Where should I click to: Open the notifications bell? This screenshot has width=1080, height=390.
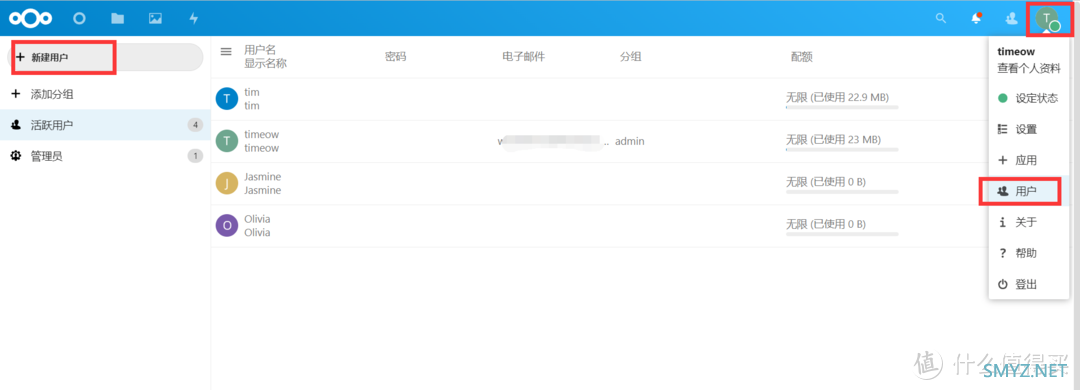[977, 19]
